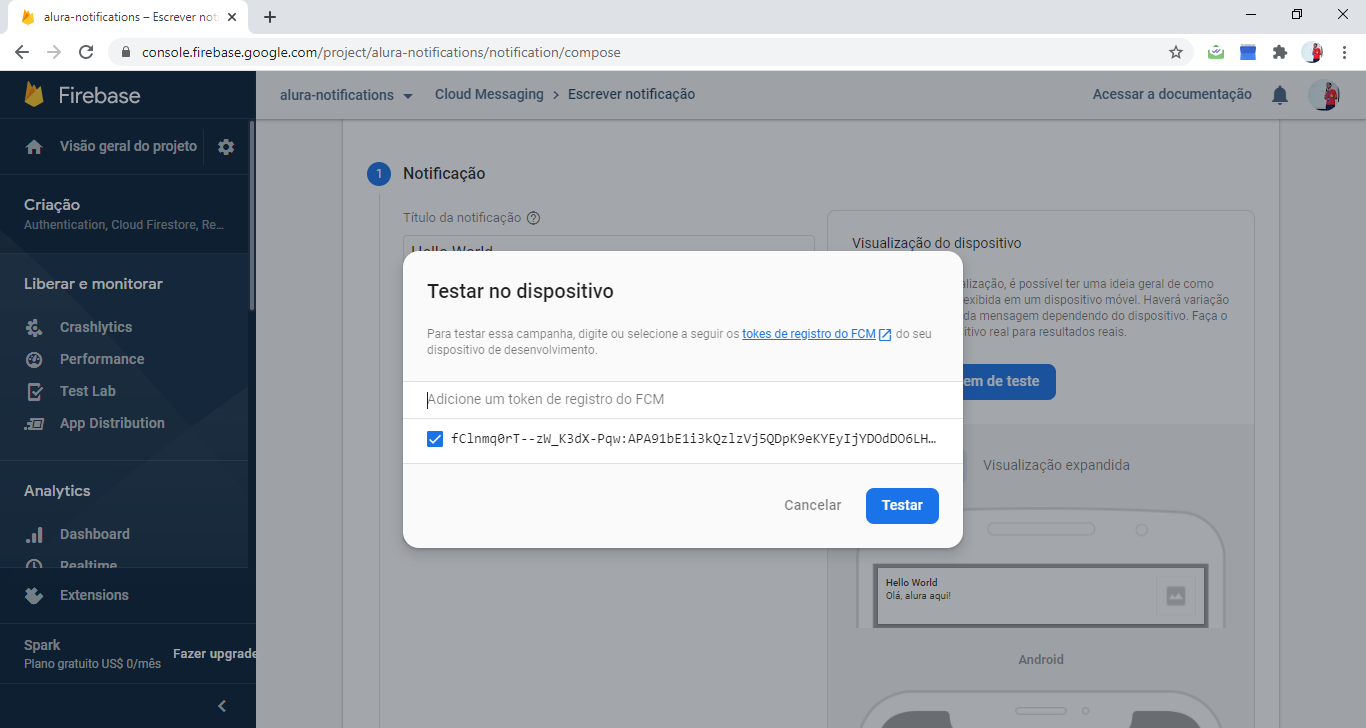Open Crashlytics from the sidebar

(35, 327)
